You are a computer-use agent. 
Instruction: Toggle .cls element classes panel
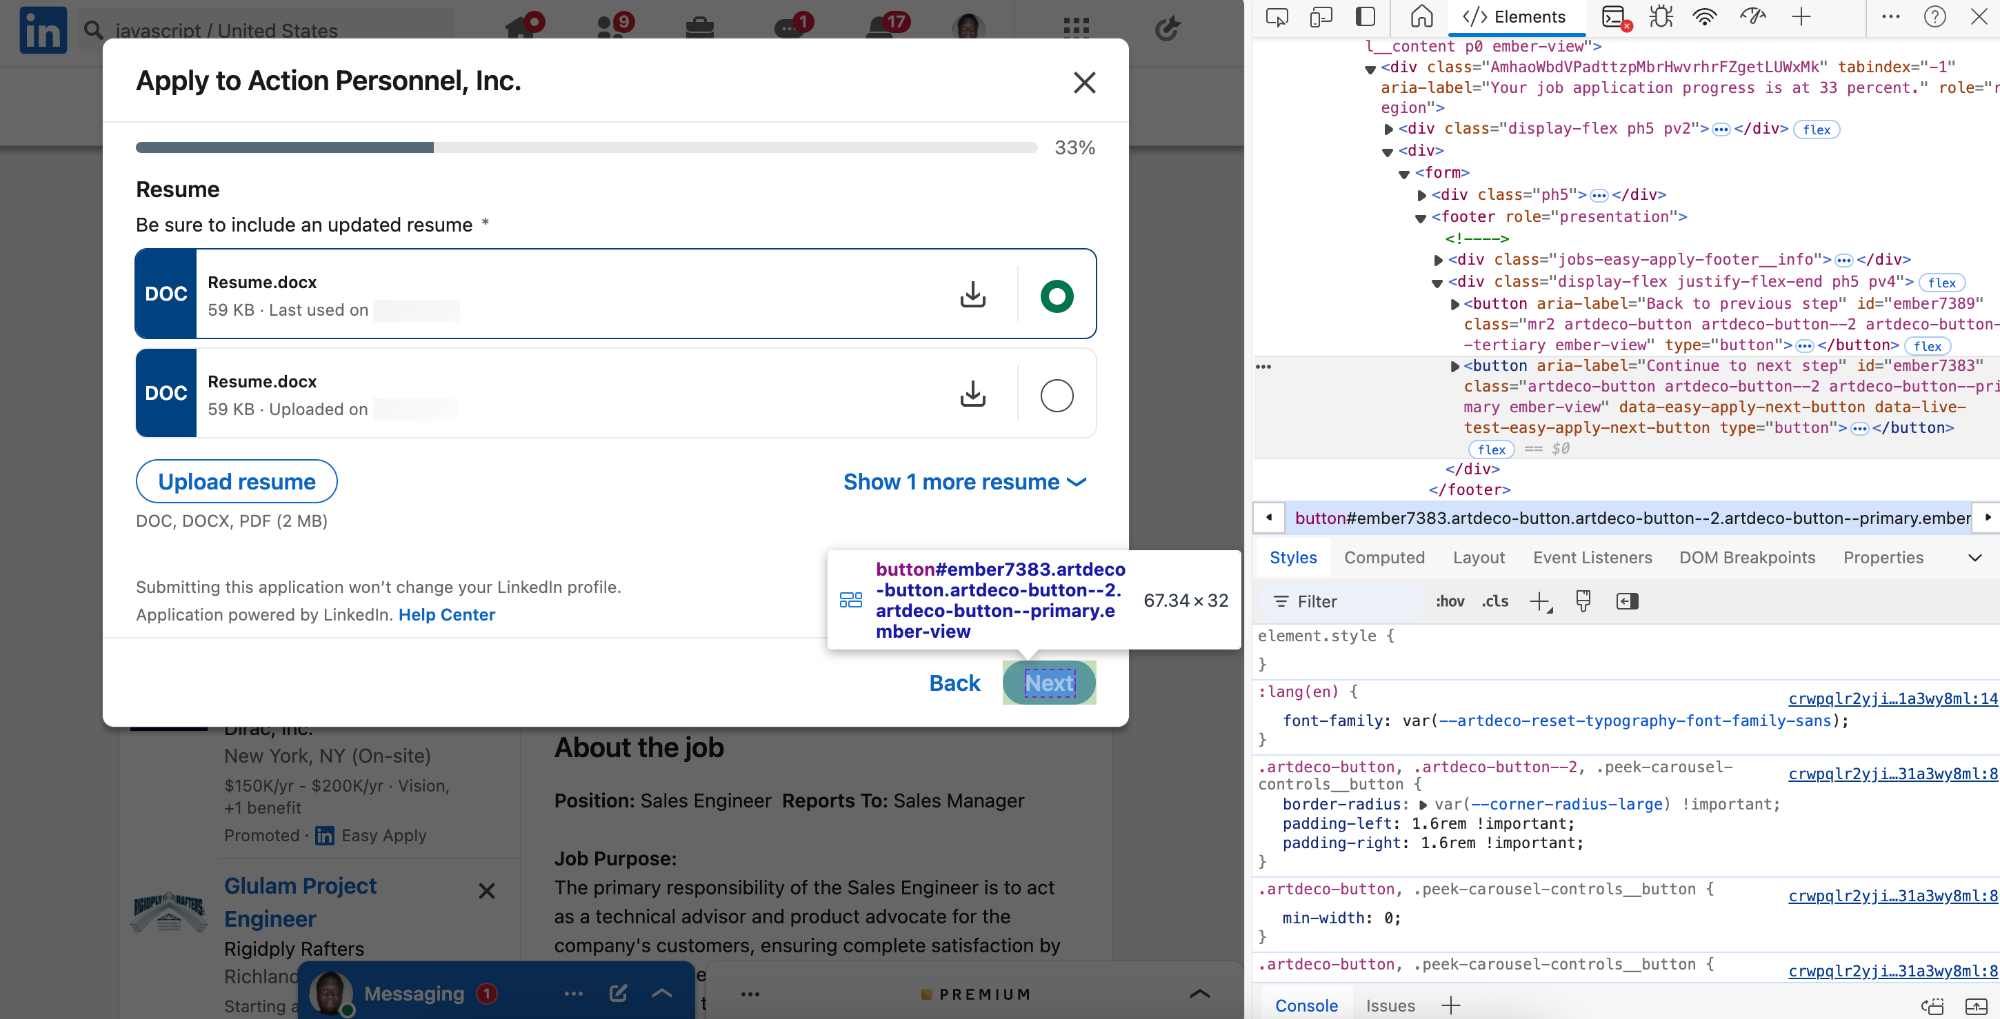click(x=1495, y=601)
